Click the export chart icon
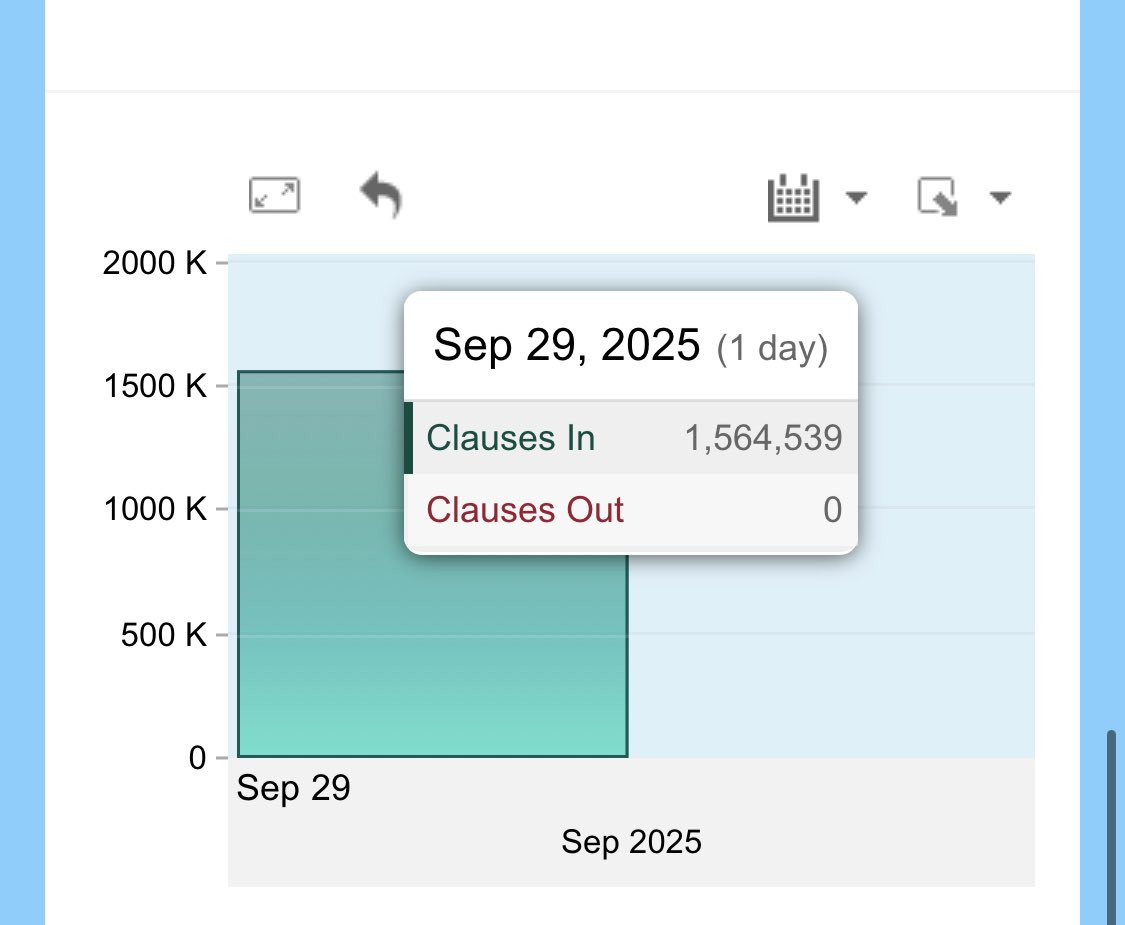Image resolution: width=1125 pixels, height=925 pixels. coord(937,197)
